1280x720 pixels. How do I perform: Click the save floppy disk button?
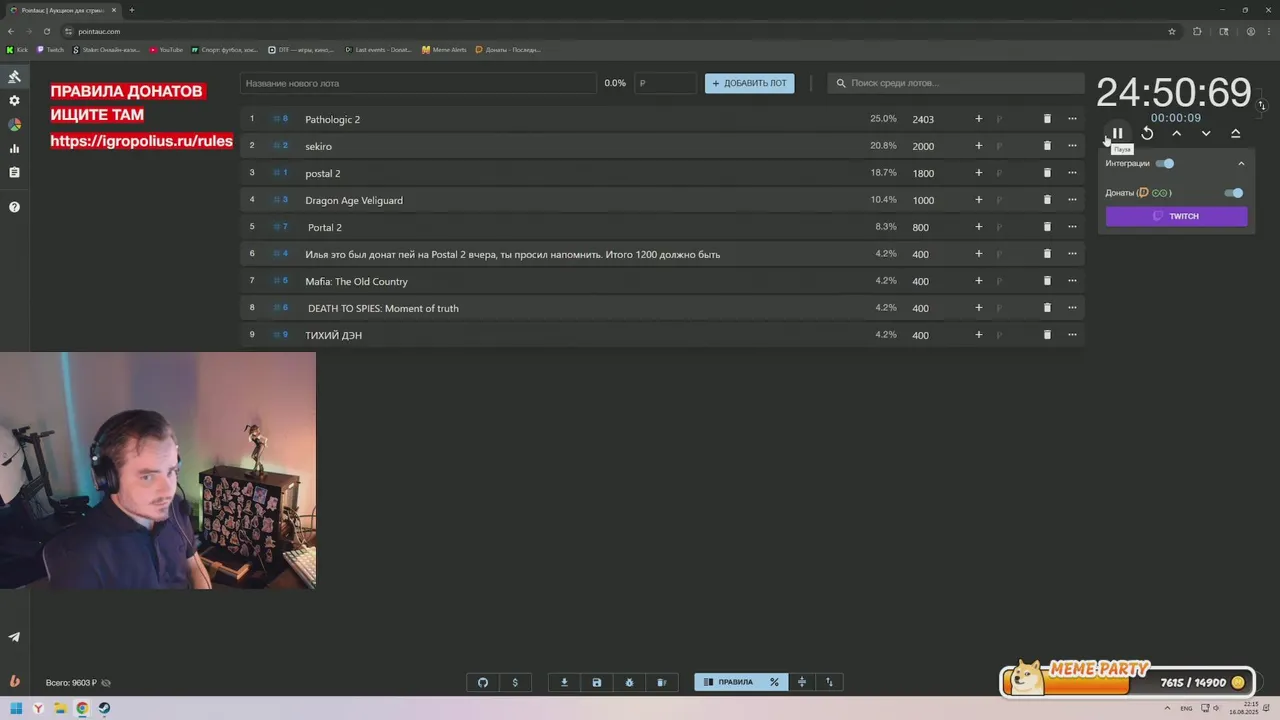tap(597, 682)
